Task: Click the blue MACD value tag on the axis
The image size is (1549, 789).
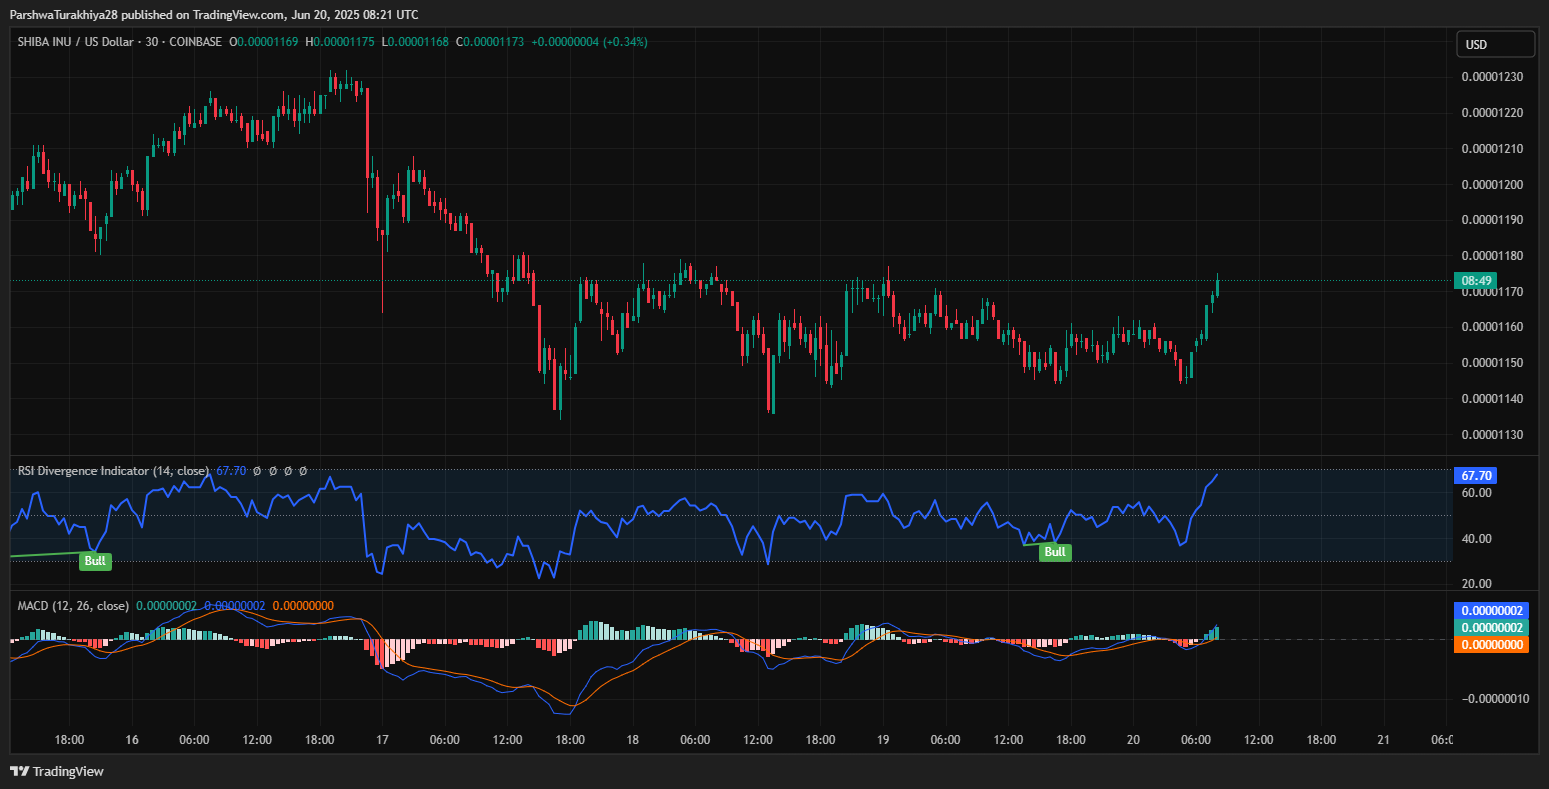Action: (x=1490, y=610)
